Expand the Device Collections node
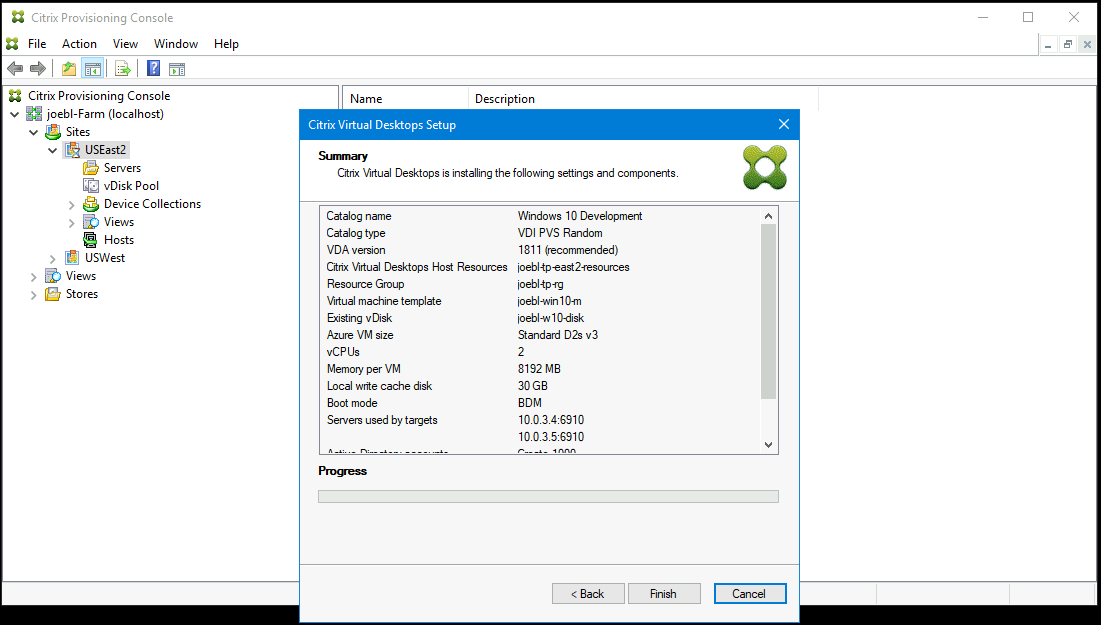 click(70, 203)
